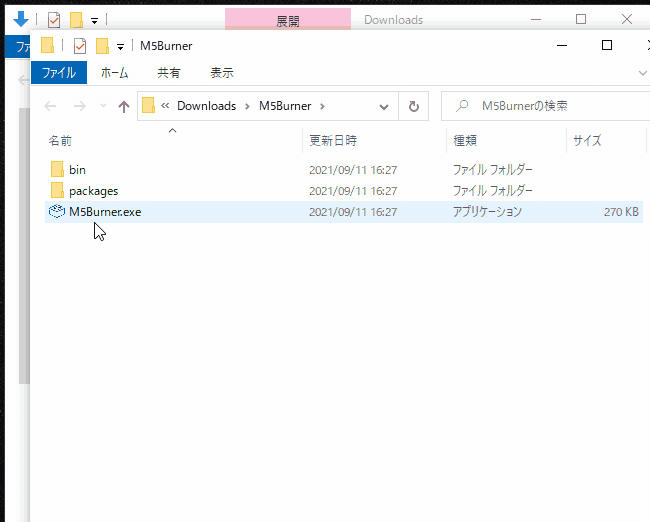Select the M5Burner.exe application icon
650x522 pixels.
click(57, 211)
